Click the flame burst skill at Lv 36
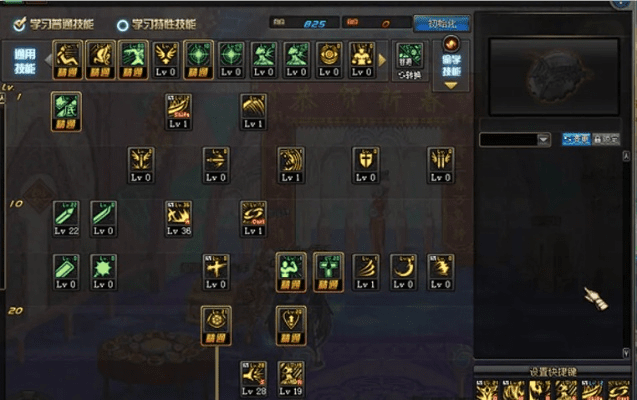The width and height of the screenshot is (637, 400). click(179, 218)
